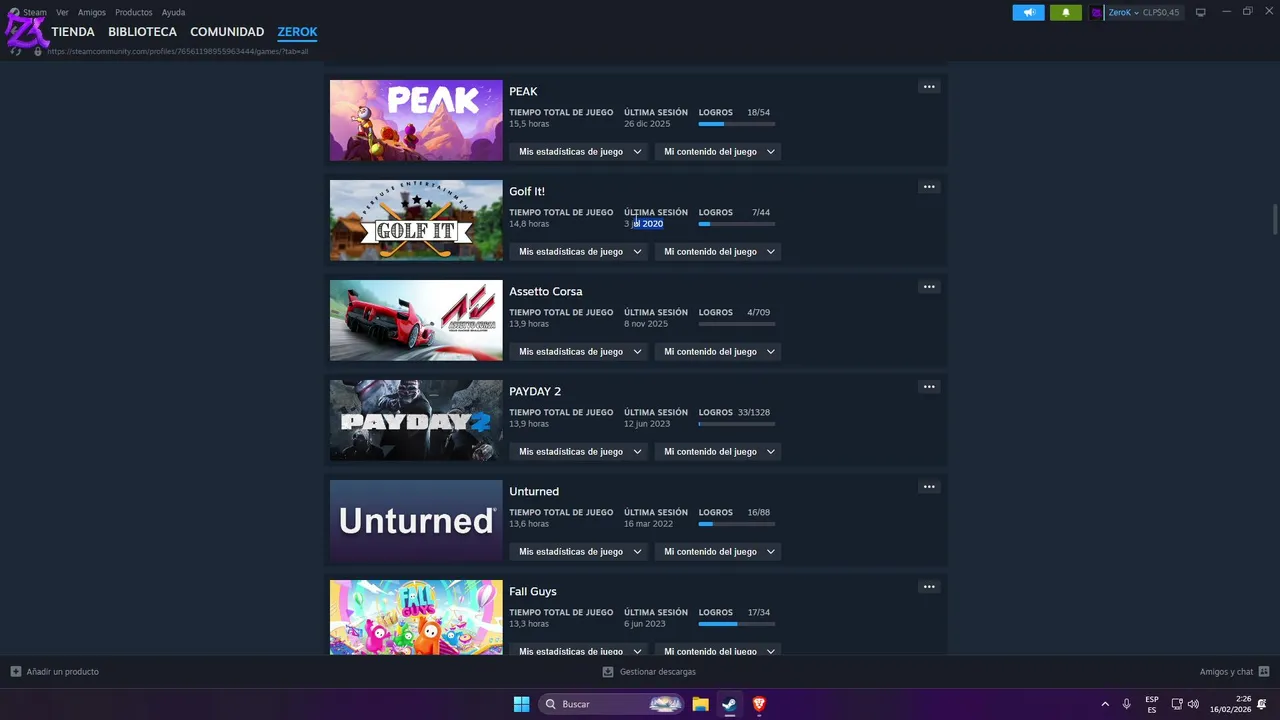Click Steam icon in taskbar
Viewport: 1280px width, 720px height.
(730, 704)
